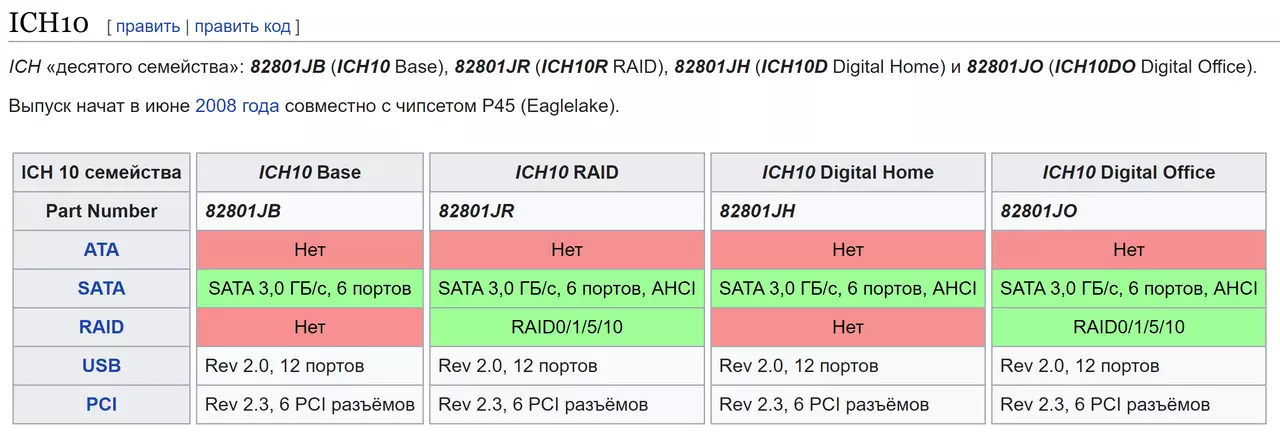Click "SATA 3,0 ГБ/с, 6 портов" Base cell
This screenshot has width=1280, height=440.
click(310, 289)
